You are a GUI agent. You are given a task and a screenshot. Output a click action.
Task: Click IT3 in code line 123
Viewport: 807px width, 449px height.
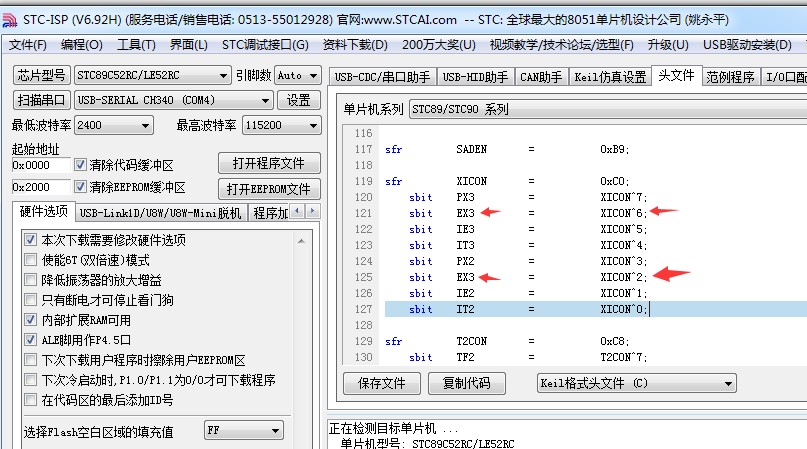click(x=465, y=245)
